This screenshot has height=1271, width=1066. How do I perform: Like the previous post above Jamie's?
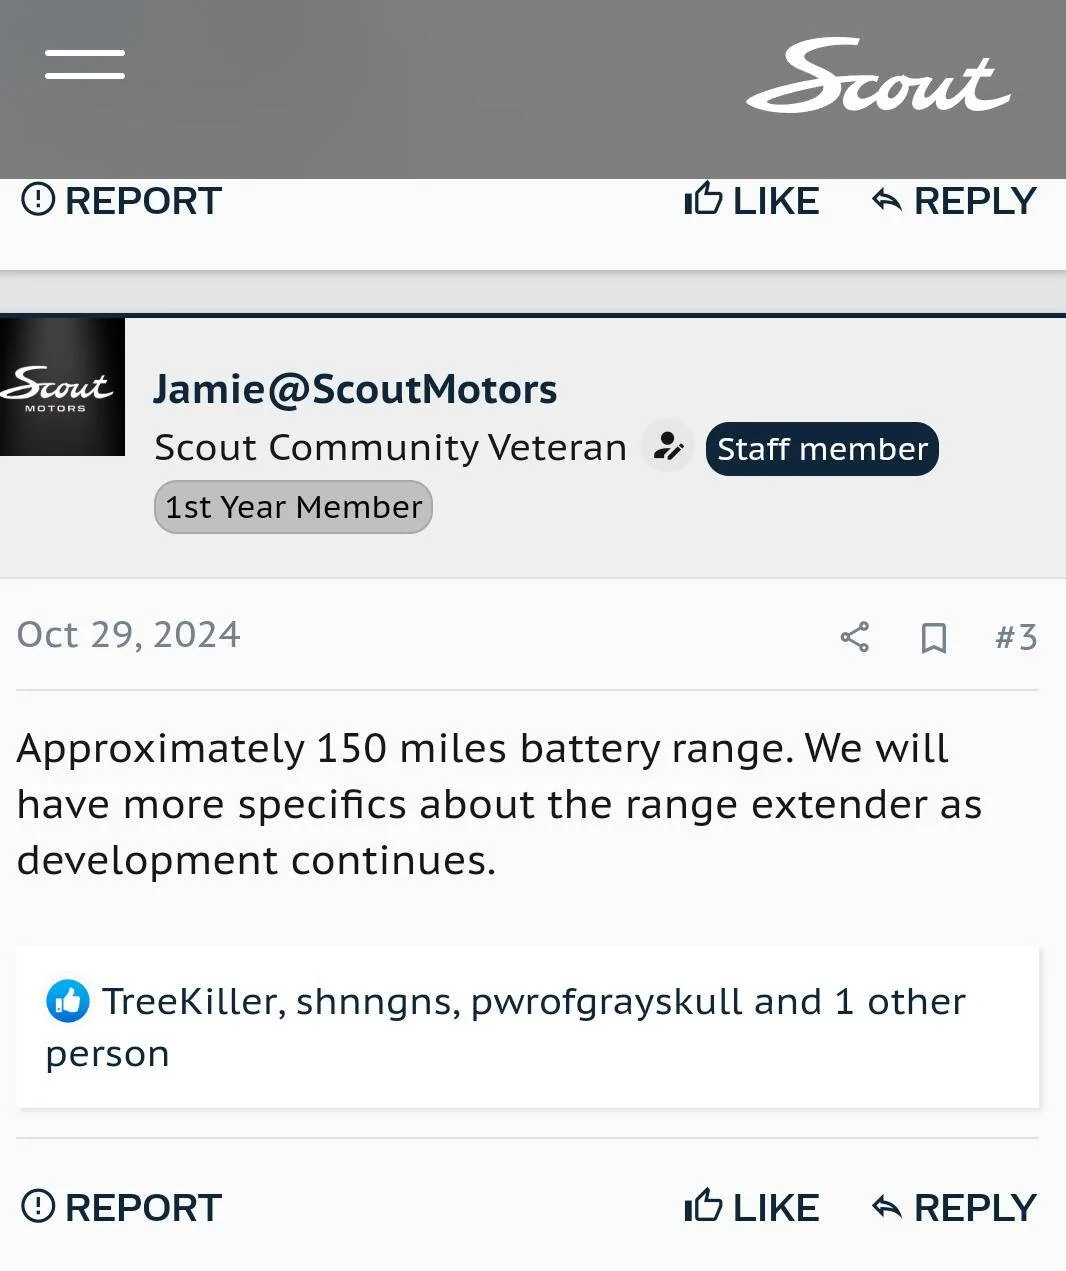[752, 201]
